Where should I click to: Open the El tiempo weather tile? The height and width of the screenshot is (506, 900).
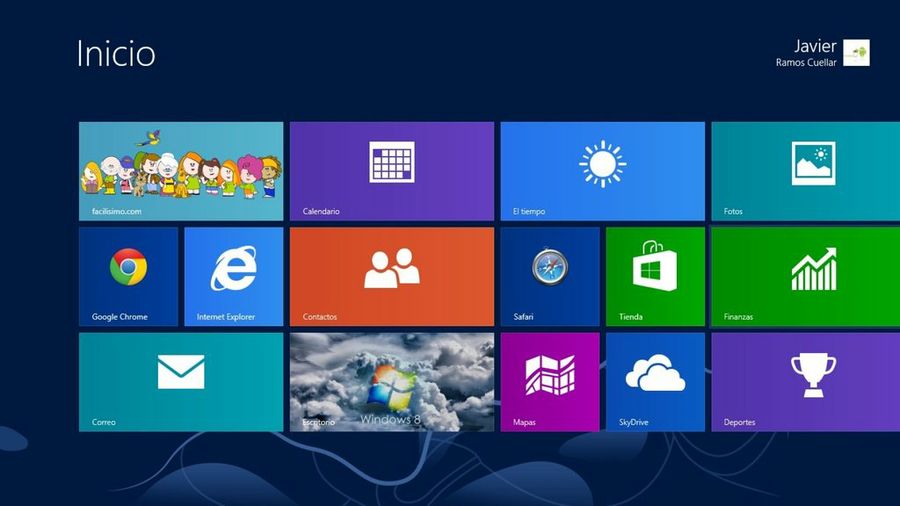[x=602, y=171]
